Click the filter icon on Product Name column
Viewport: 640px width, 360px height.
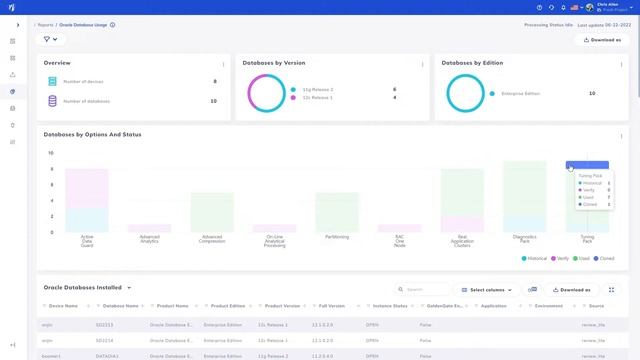pyautogui.click(x=152, y=306)
